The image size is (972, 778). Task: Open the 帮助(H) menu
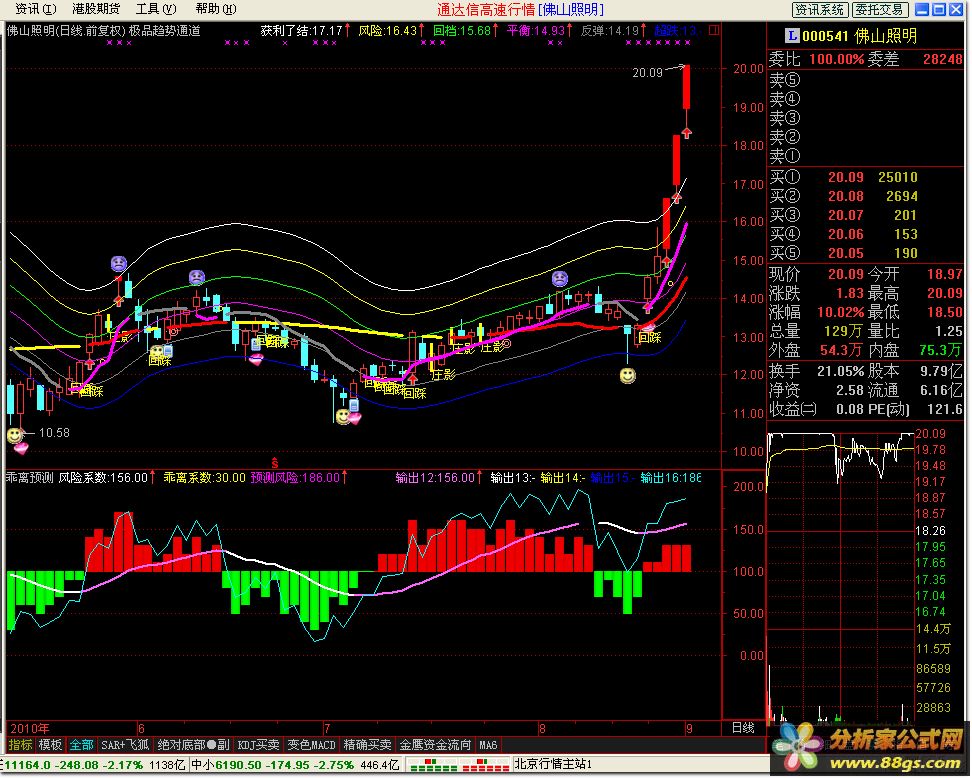[216, 9]
